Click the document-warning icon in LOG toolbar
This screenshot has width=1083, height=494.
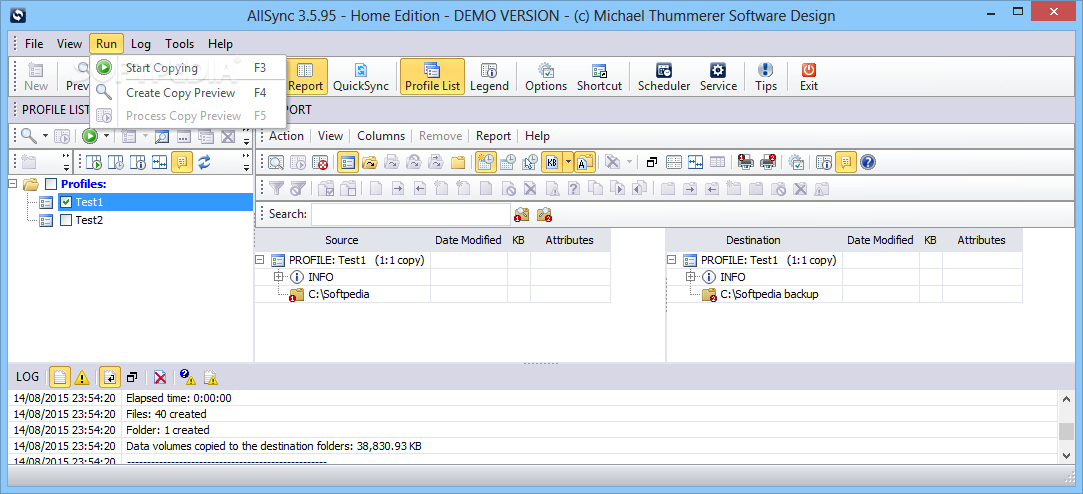click(x=211, y=377)
